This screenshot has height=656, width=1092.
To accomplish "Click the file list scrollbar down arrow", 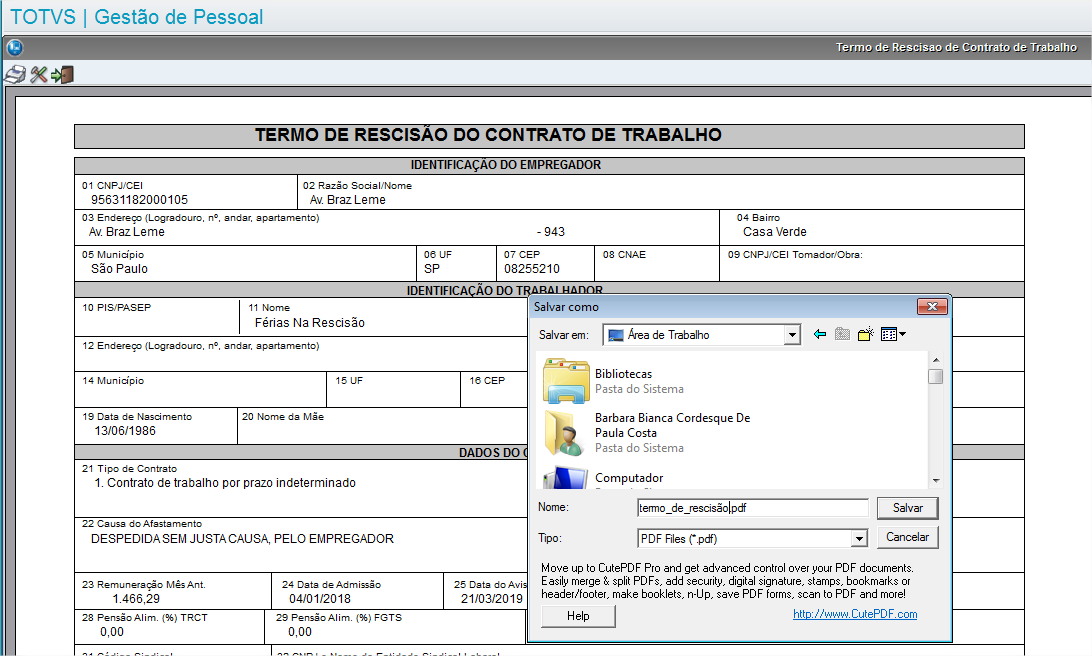I will click(x=936, y=481).
